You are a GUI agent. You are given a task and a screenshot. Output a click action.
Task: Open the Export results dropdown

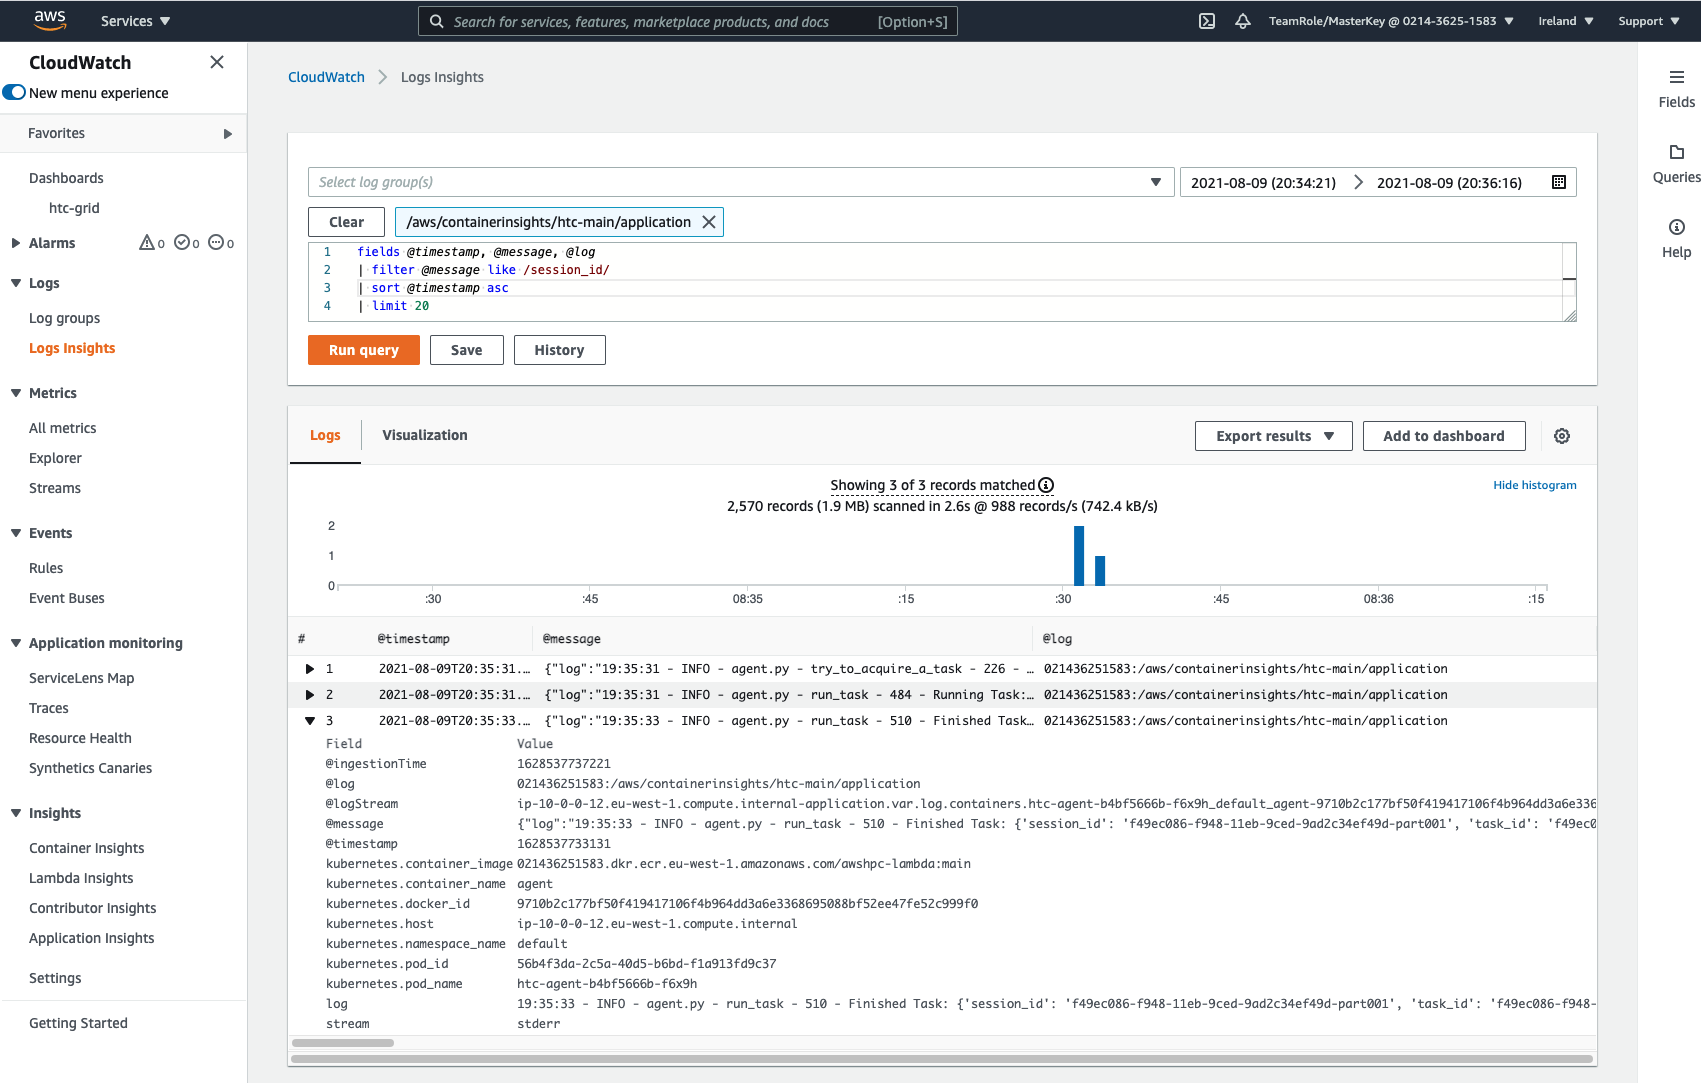pos(1273,436)
